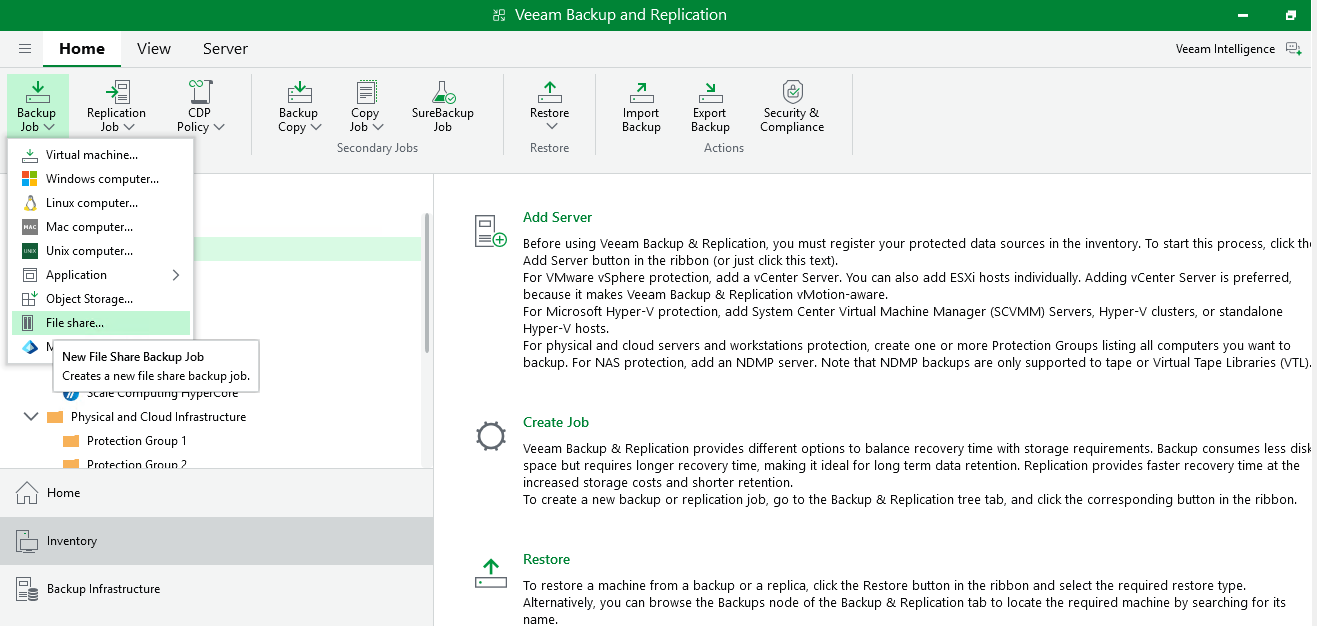Viewport: 1317px width, 626px height.
Task: Click the Scale Computing HyperCore tree icon
Action: pyautogui.click(x=70, y=393)
